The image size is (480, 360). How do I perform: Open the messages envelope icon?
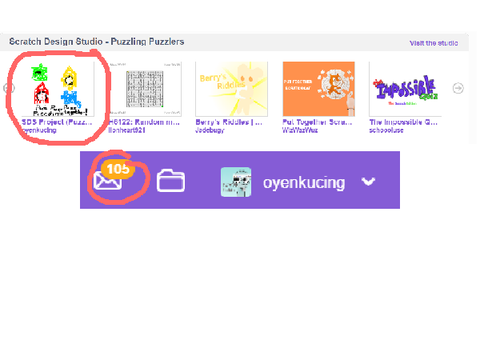point(107,181)
